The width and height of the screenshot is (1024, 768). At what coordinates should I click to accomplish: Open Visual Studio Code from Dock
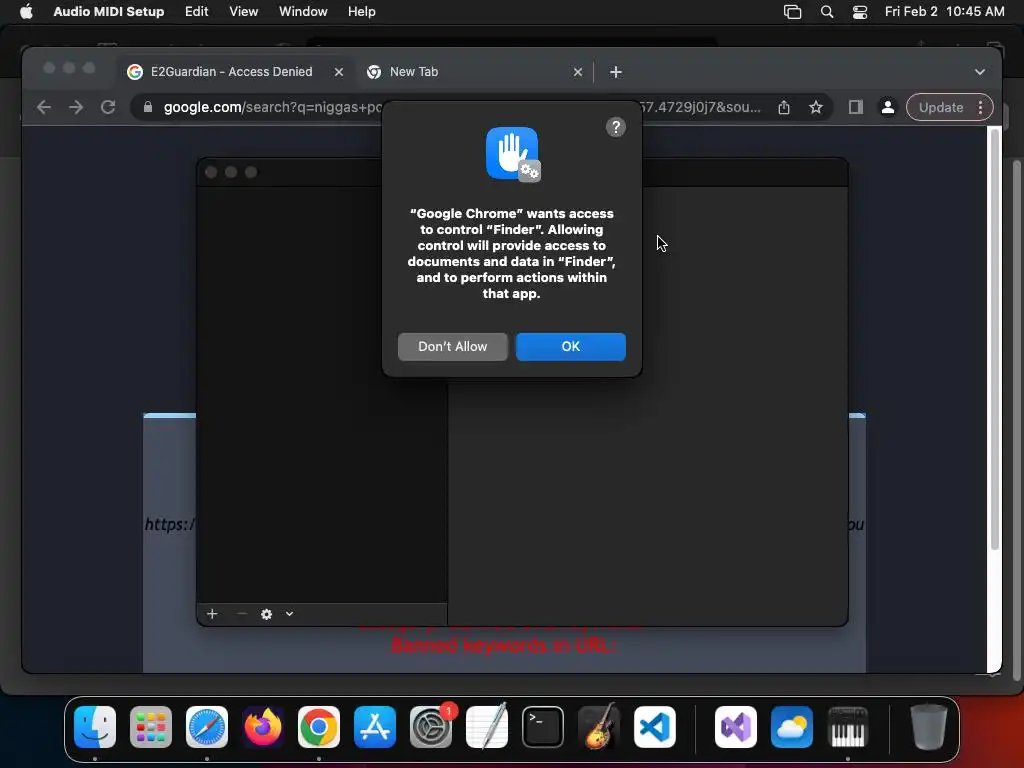click(655, 727)
